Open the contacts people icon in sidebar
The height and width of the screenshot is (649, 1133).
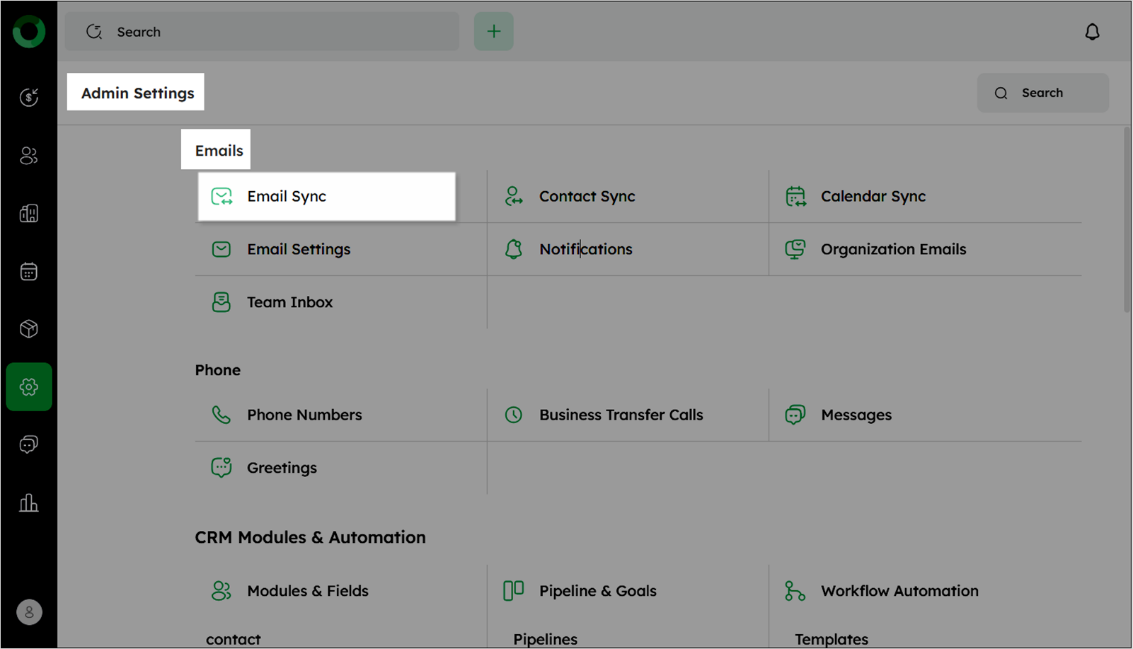[x=29, y=155]
